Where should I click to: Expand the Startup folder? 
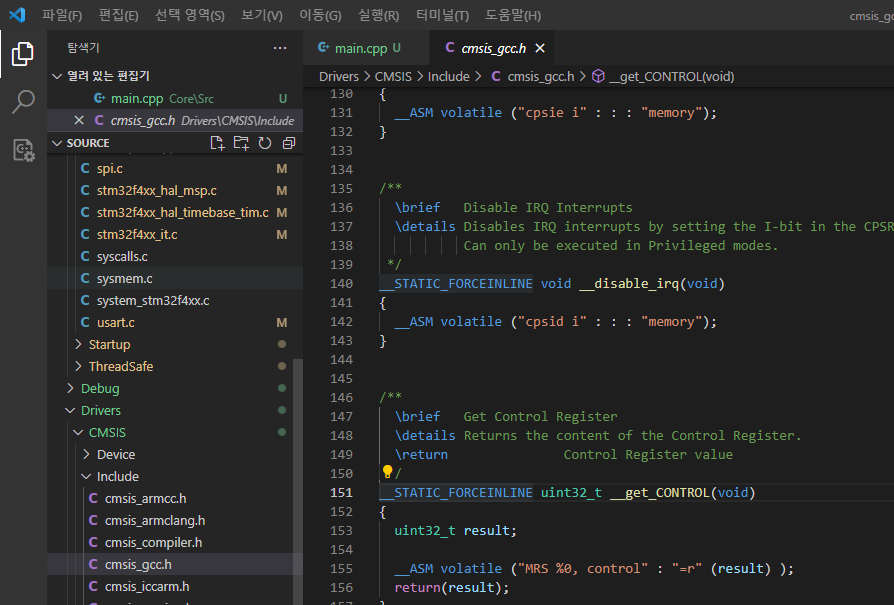(x=109, y=344)
